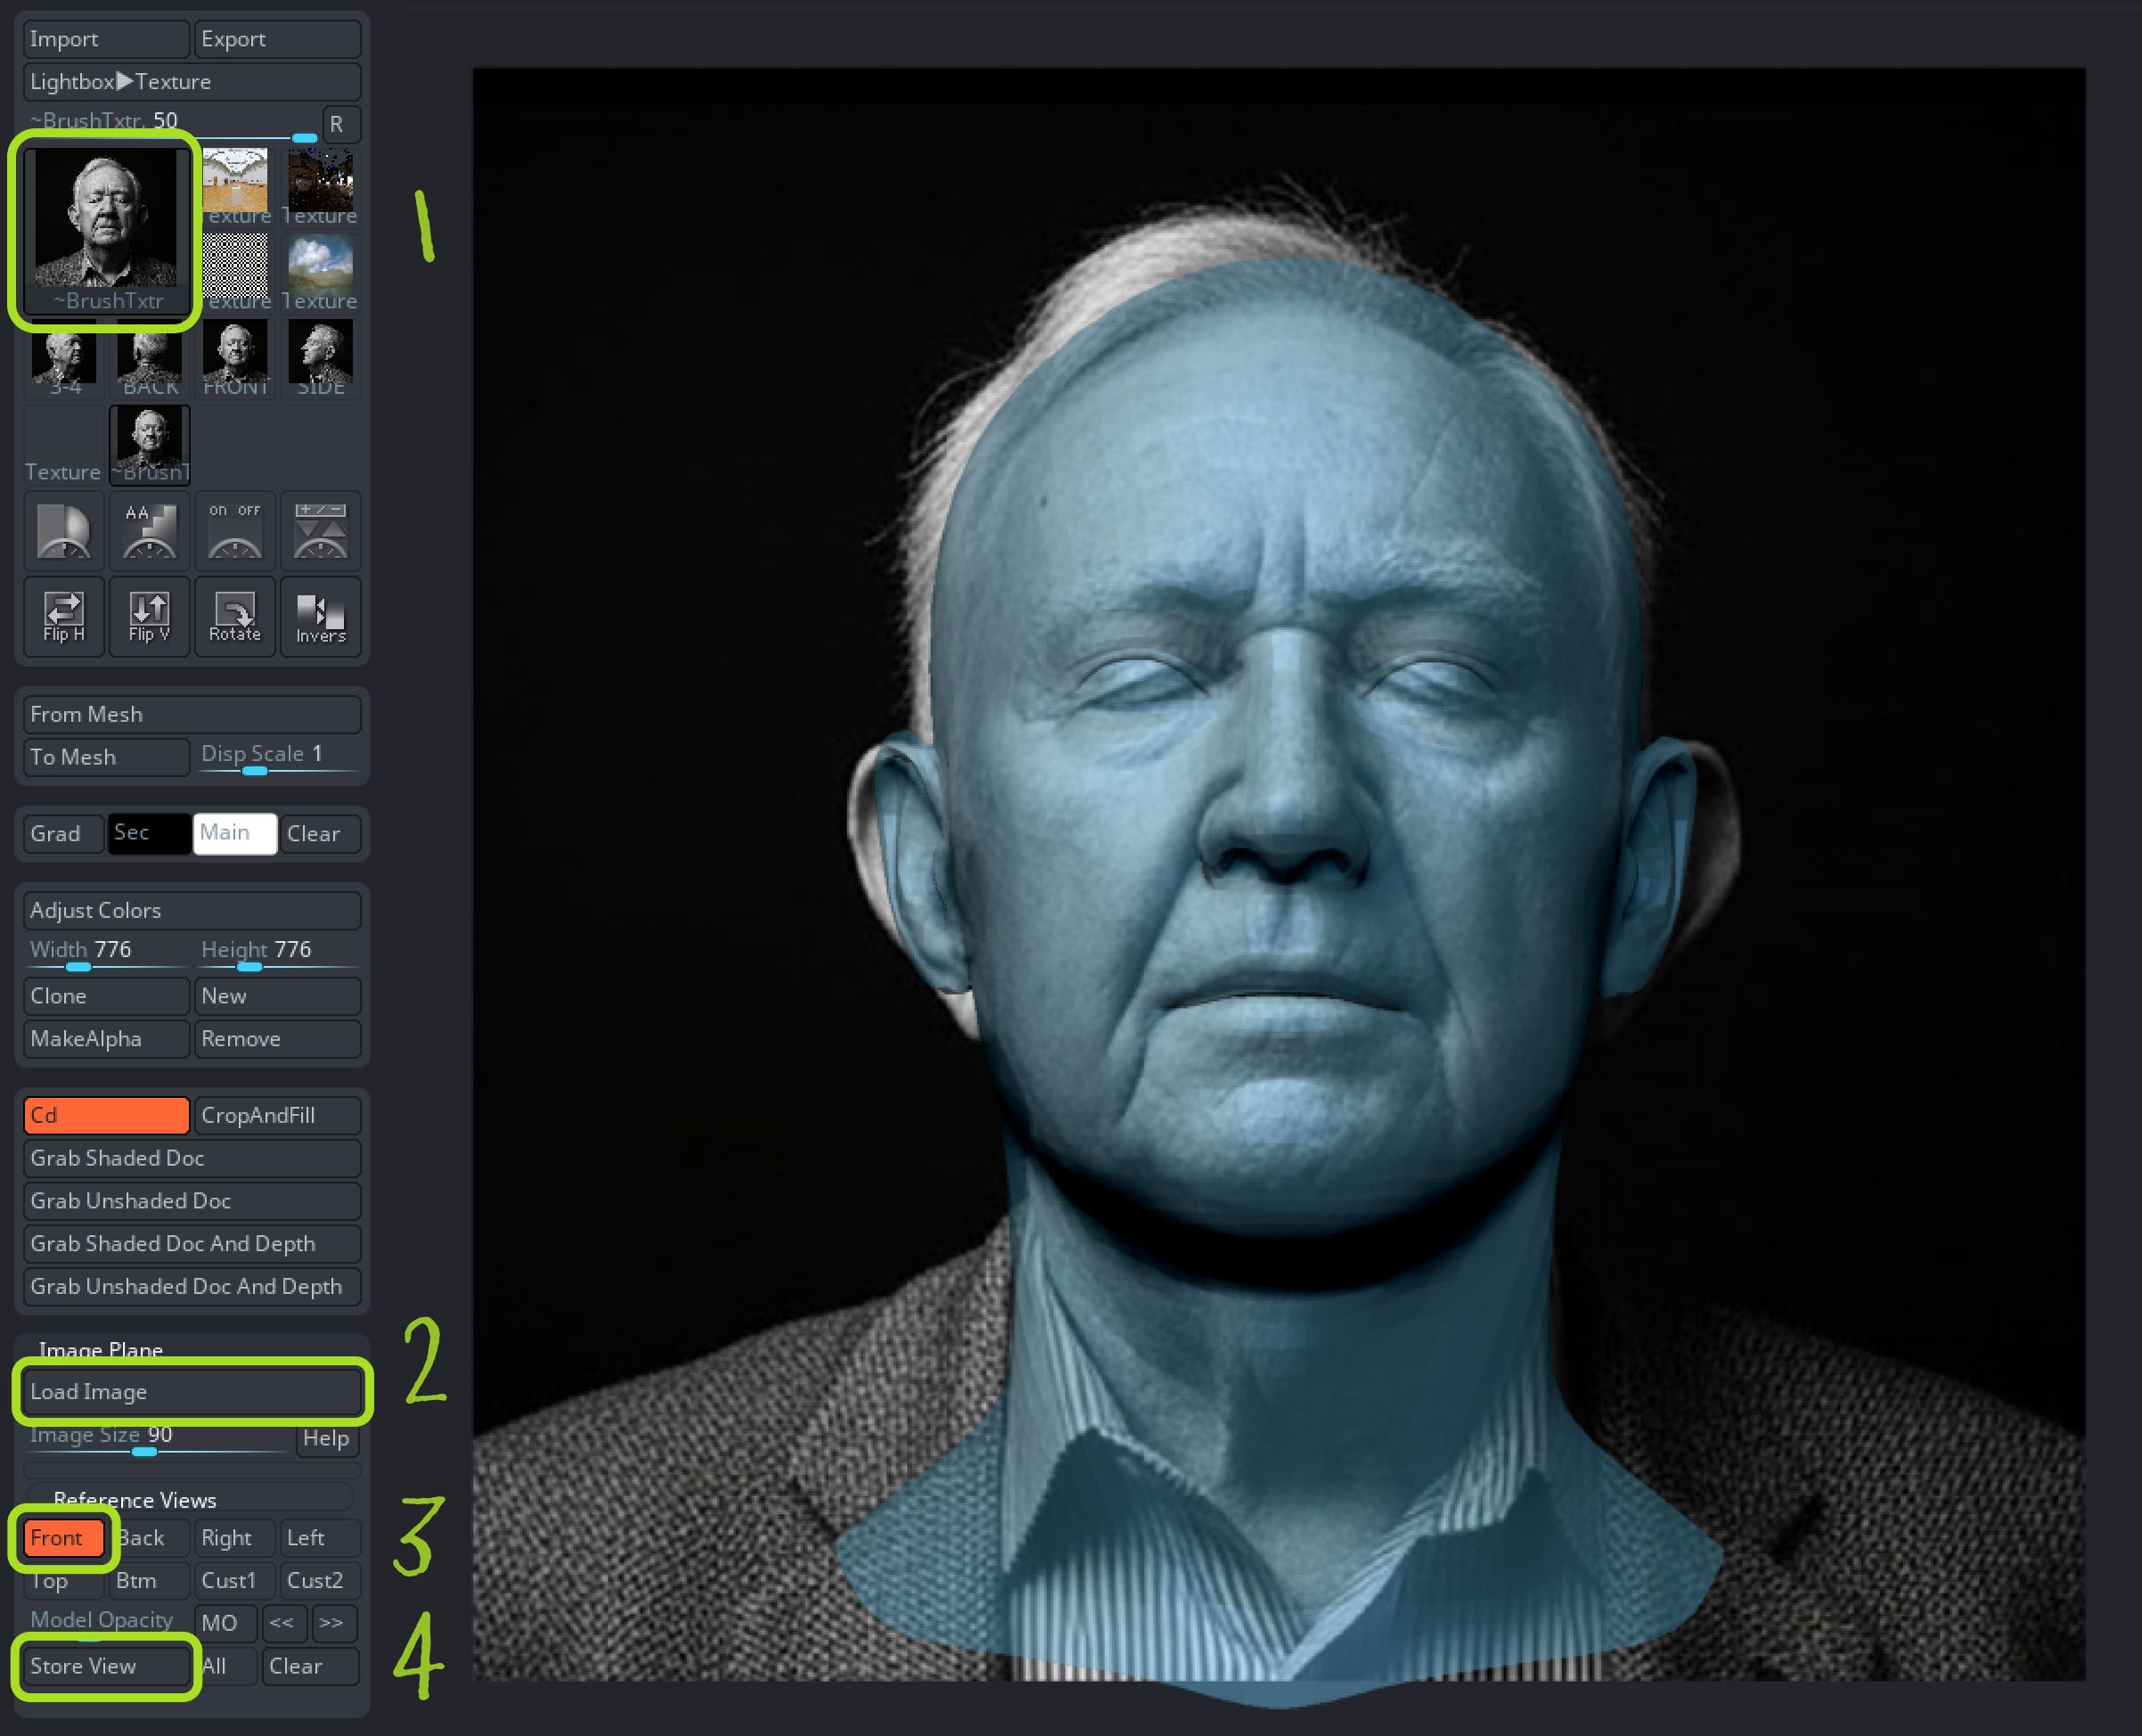Click the Main color swatch

[x=235, y=833]
